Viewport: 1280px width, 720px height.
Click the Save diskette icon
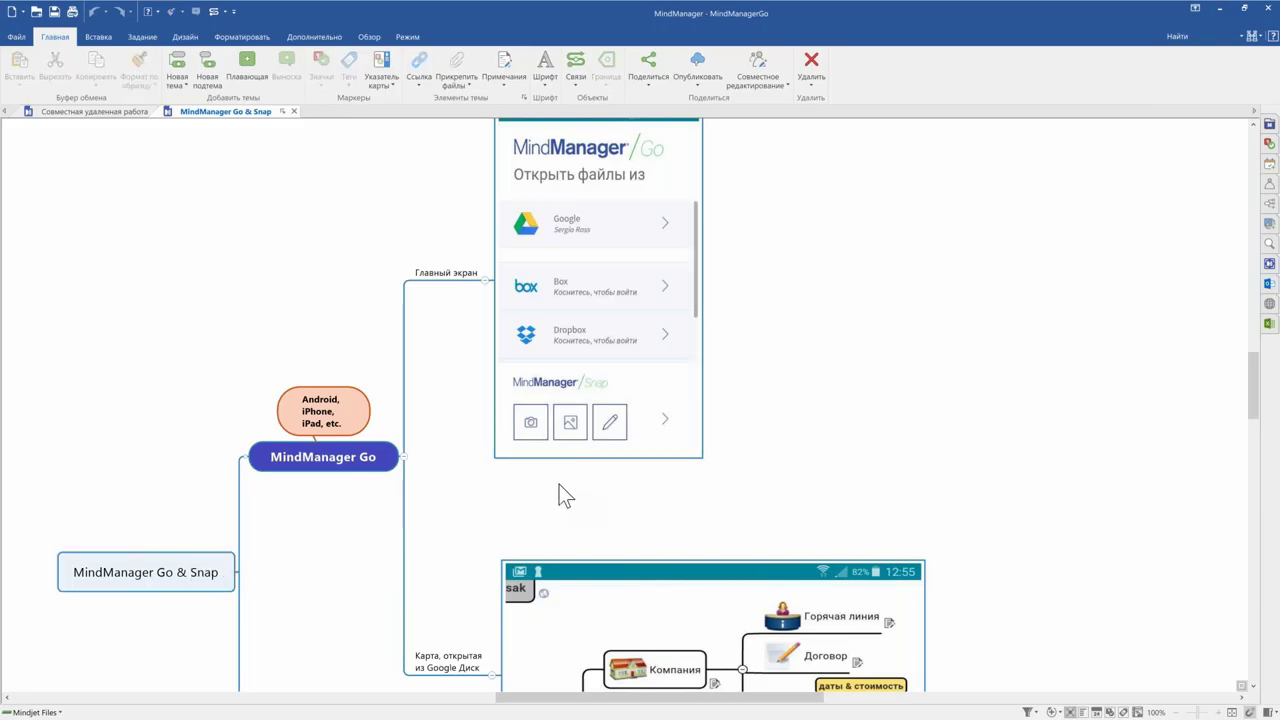pyautogui.click(x=54, y=12)
